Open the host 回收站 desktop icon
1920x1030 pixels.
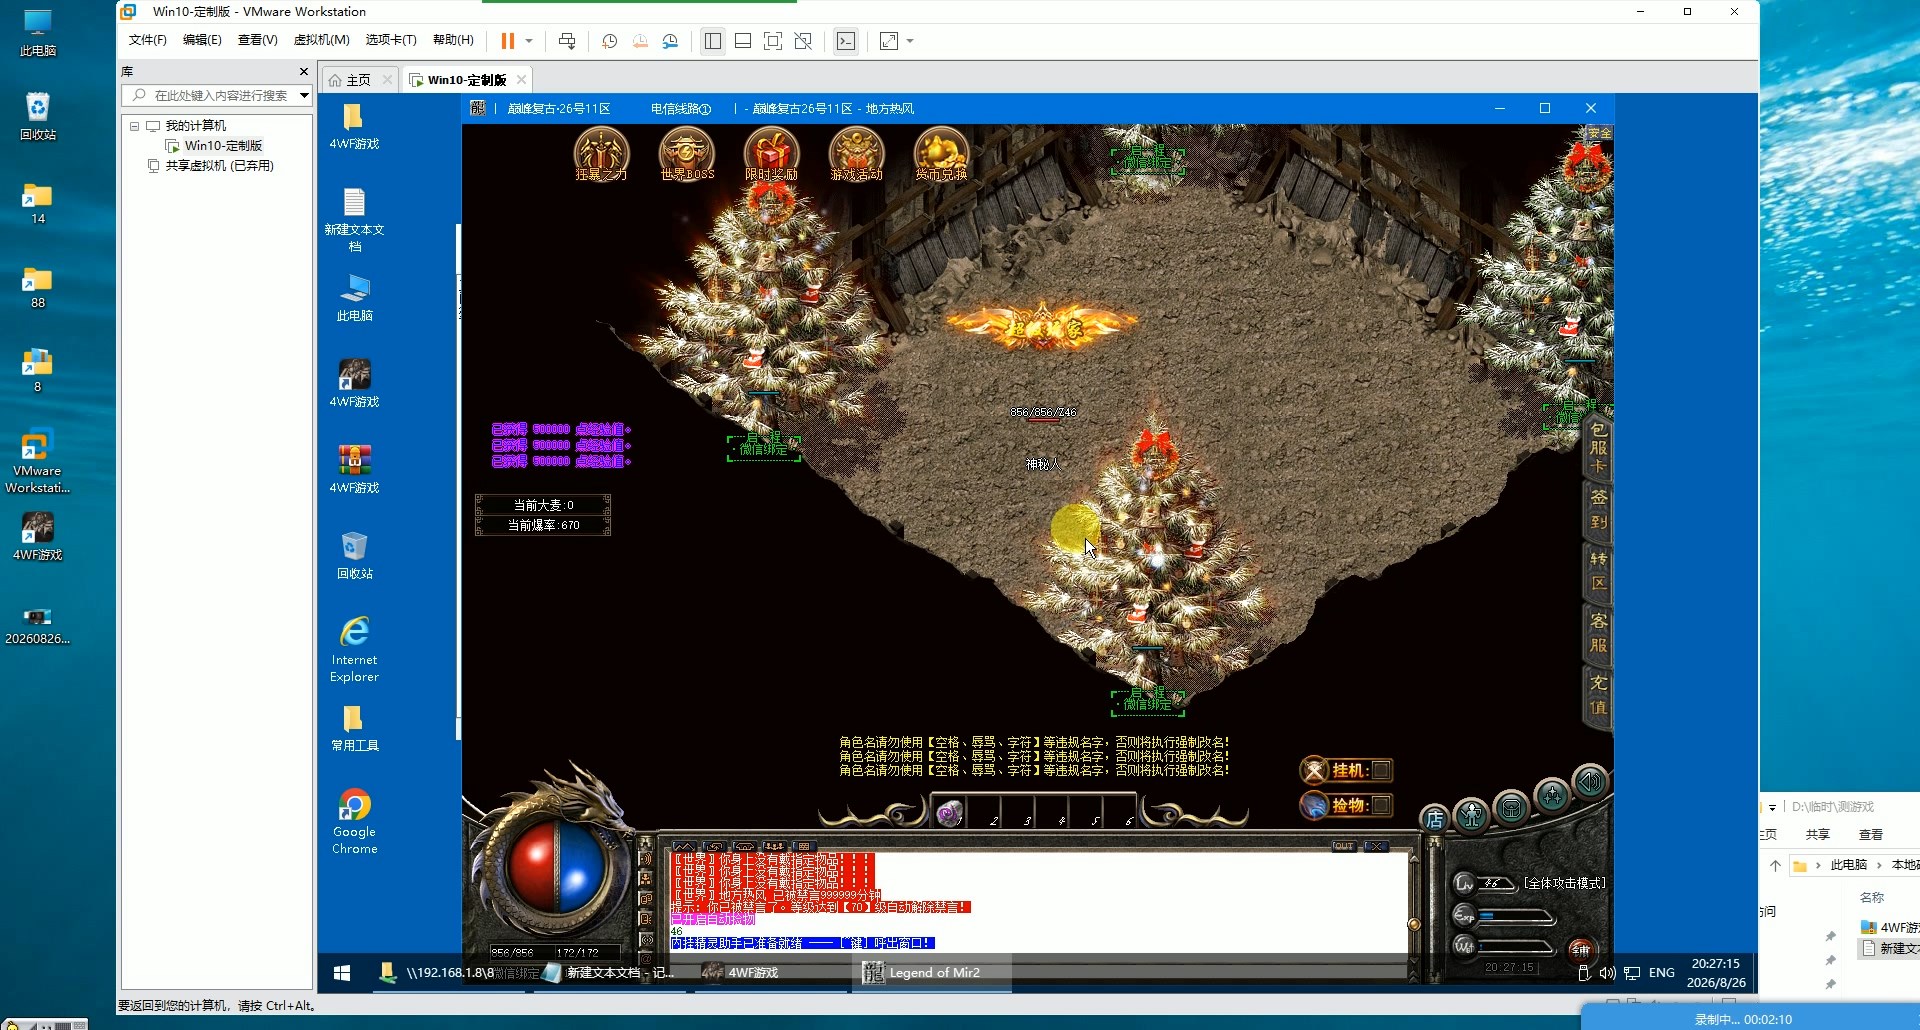pos(38,116)
